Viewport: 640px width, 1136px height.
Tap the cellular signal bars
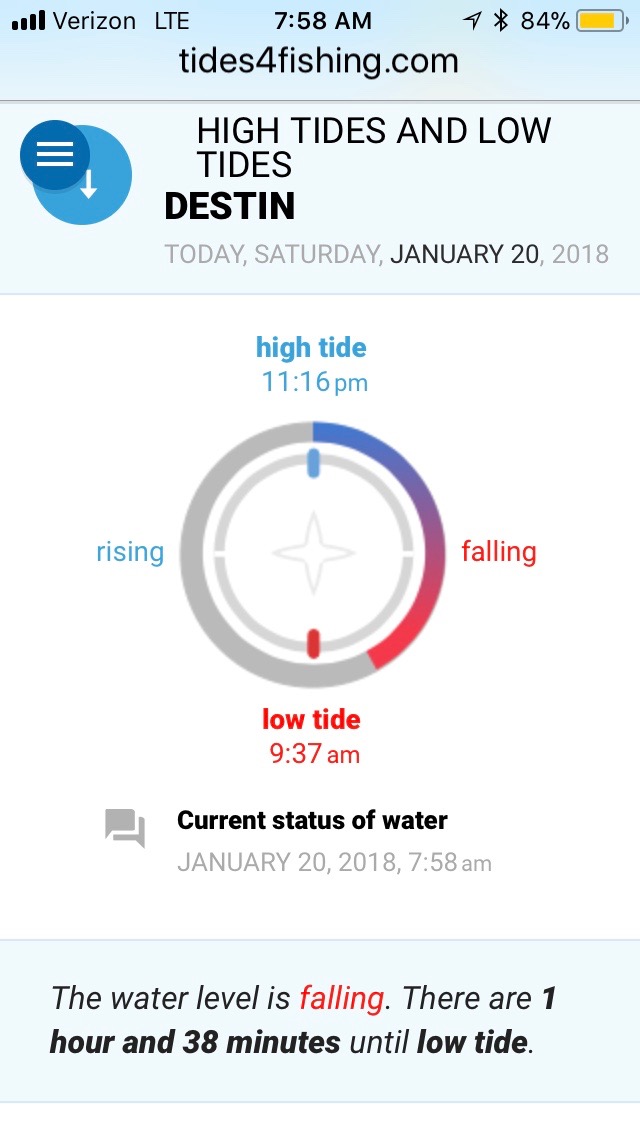click(x=28, y=21)
